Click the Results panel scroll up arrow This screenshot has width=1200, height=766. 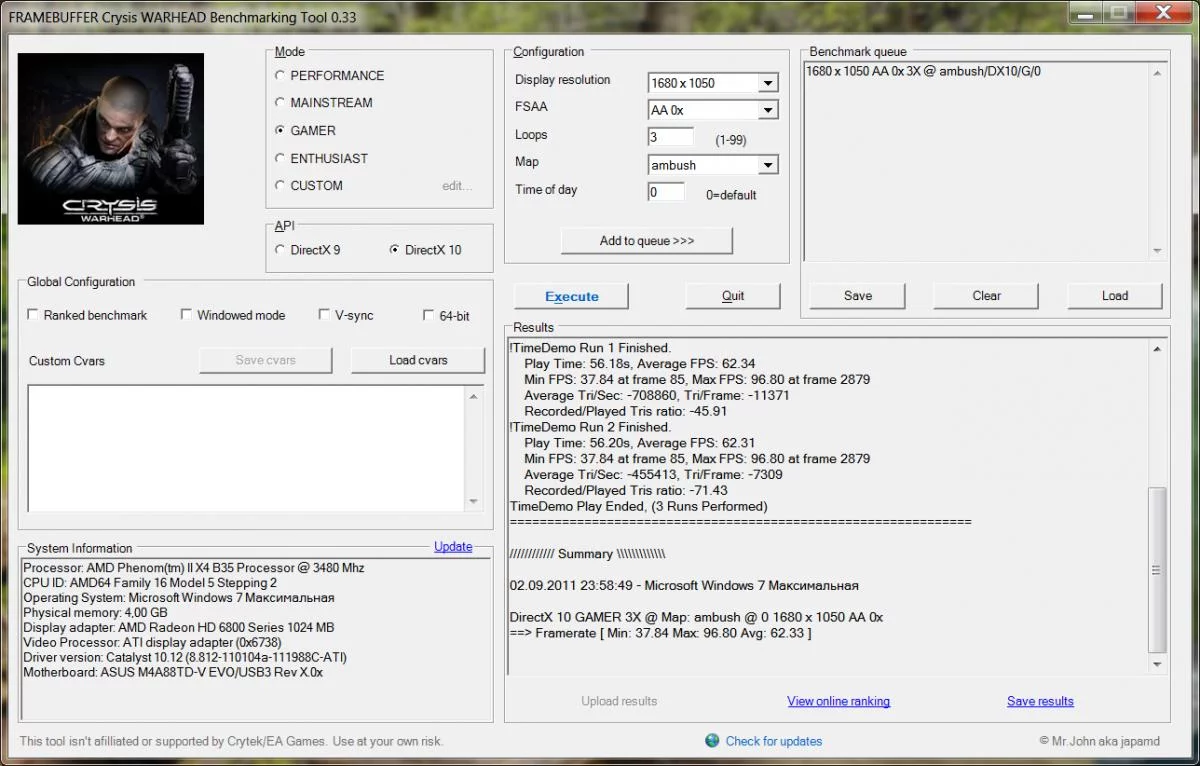coord(1158,349)
